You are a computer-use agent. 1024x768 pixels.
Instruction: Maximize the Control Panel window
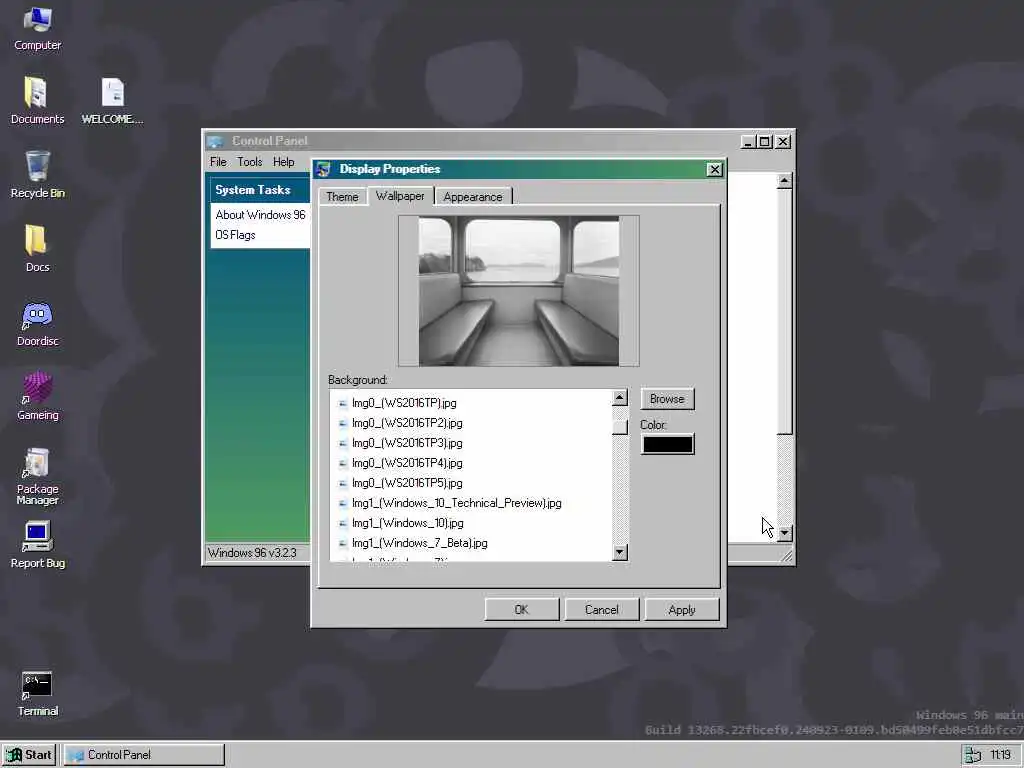[765, 141]
